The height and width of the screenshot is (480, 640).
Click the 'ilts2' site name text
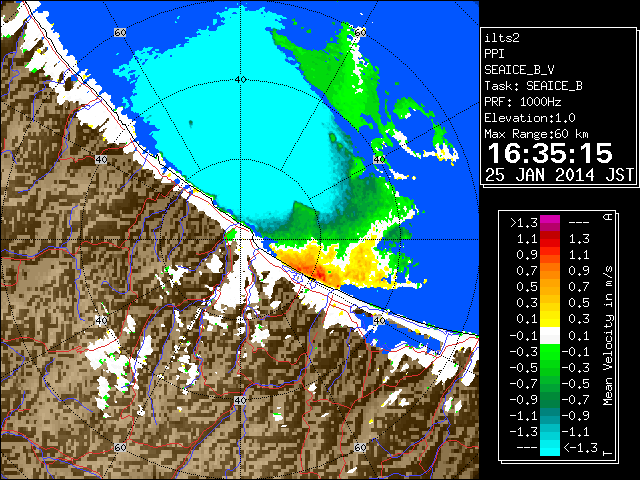502,38
